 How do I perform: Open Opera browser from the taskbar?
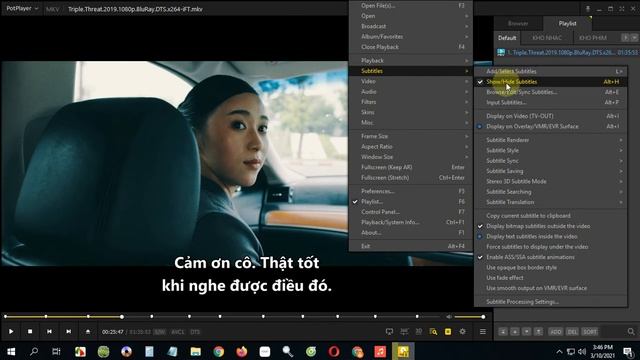(x=334, y=351)
